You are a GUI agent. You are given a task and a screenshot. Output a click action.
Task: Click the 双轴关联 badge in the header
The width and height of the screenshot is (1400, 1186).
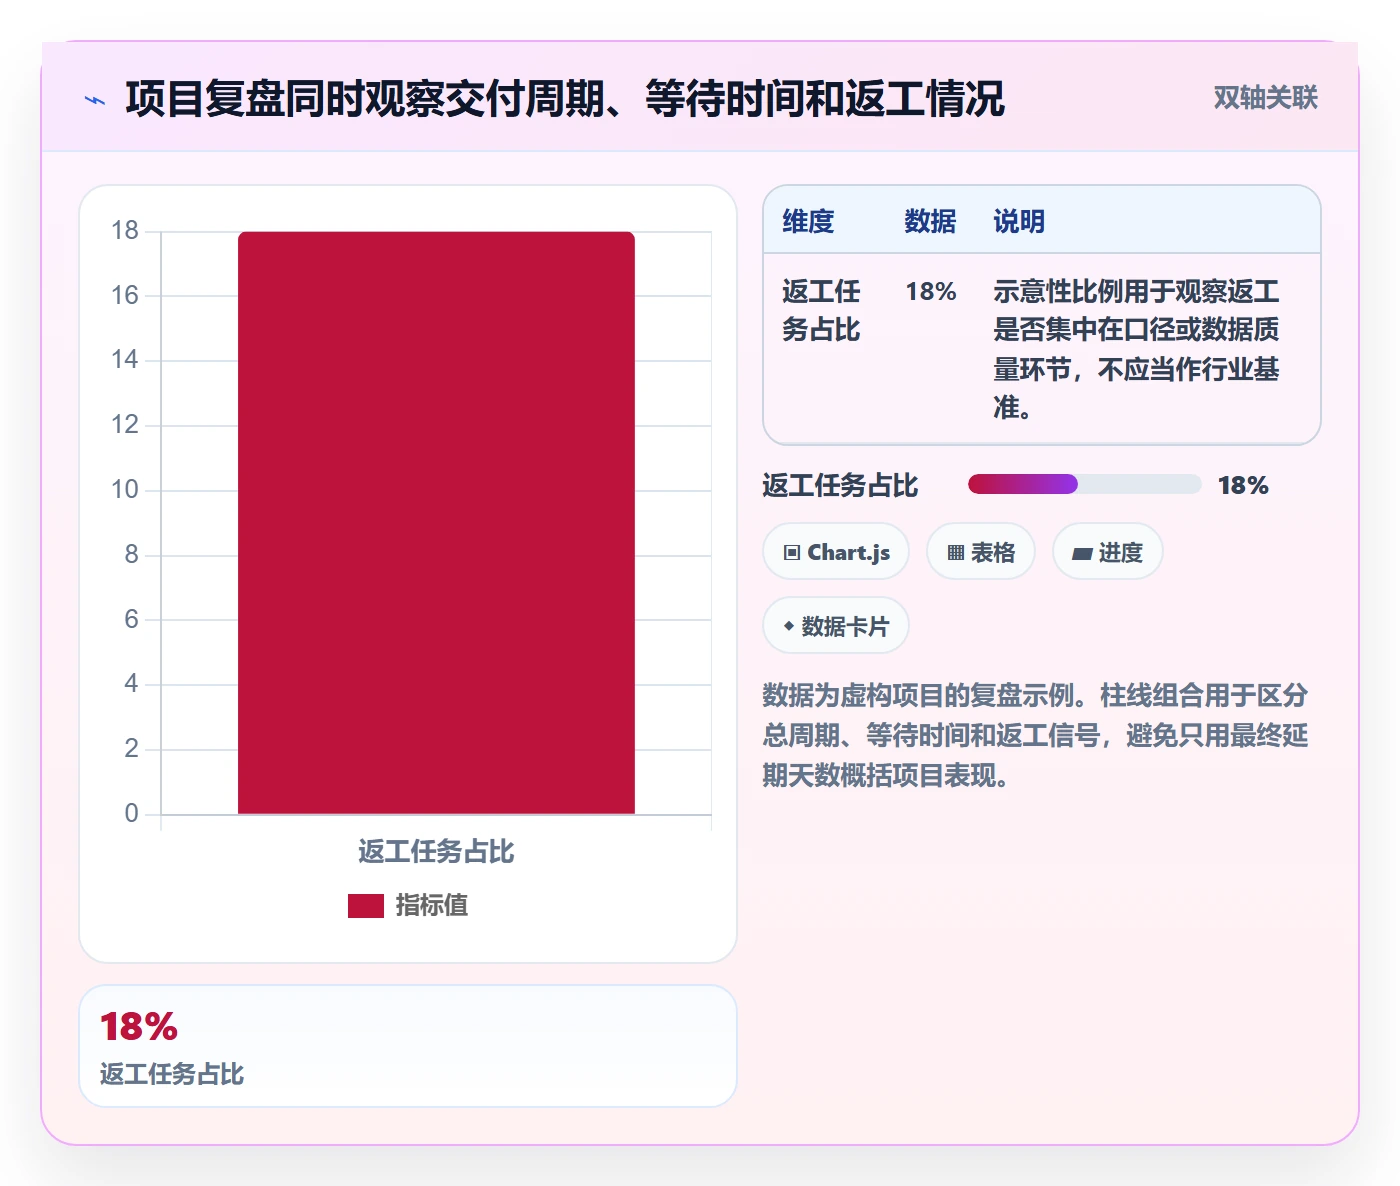(x=1265, y=98)
